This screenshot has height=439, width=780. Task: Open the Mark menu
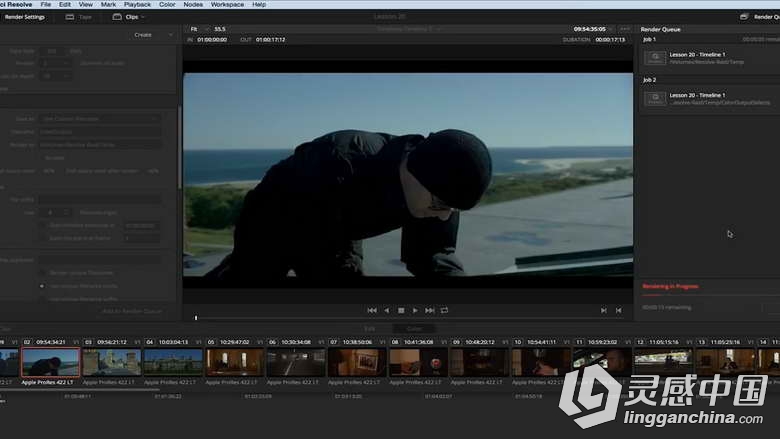[x=108, y=4]
